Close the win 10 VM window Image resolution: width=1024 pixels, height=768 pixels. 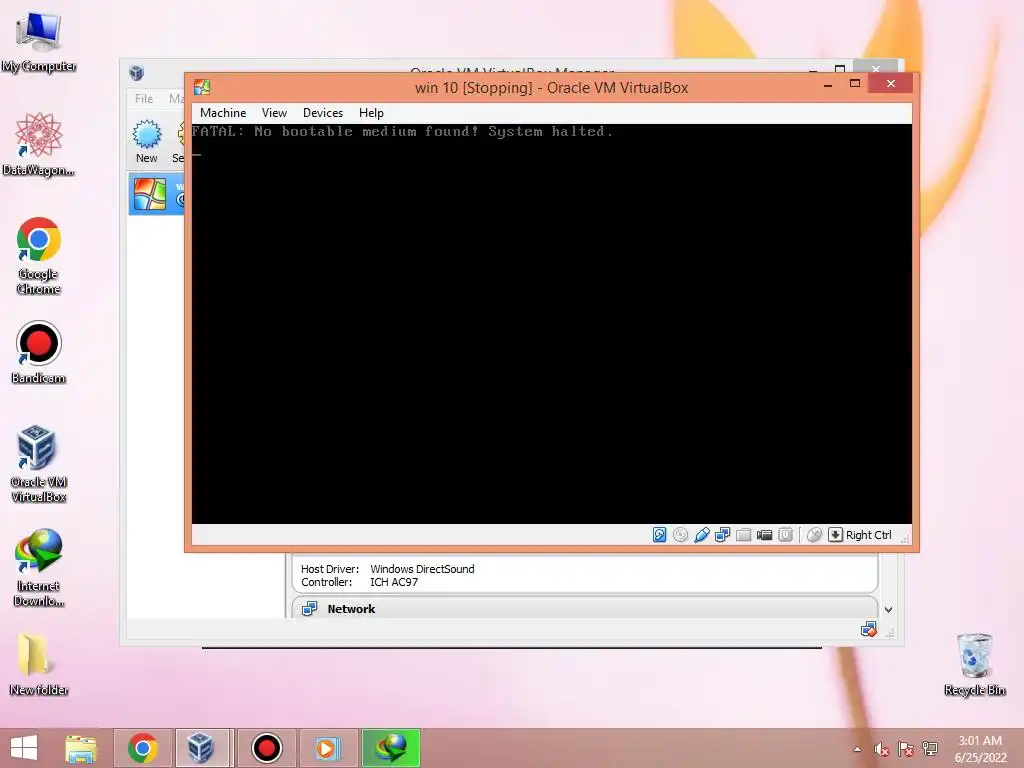click(891, 84)
